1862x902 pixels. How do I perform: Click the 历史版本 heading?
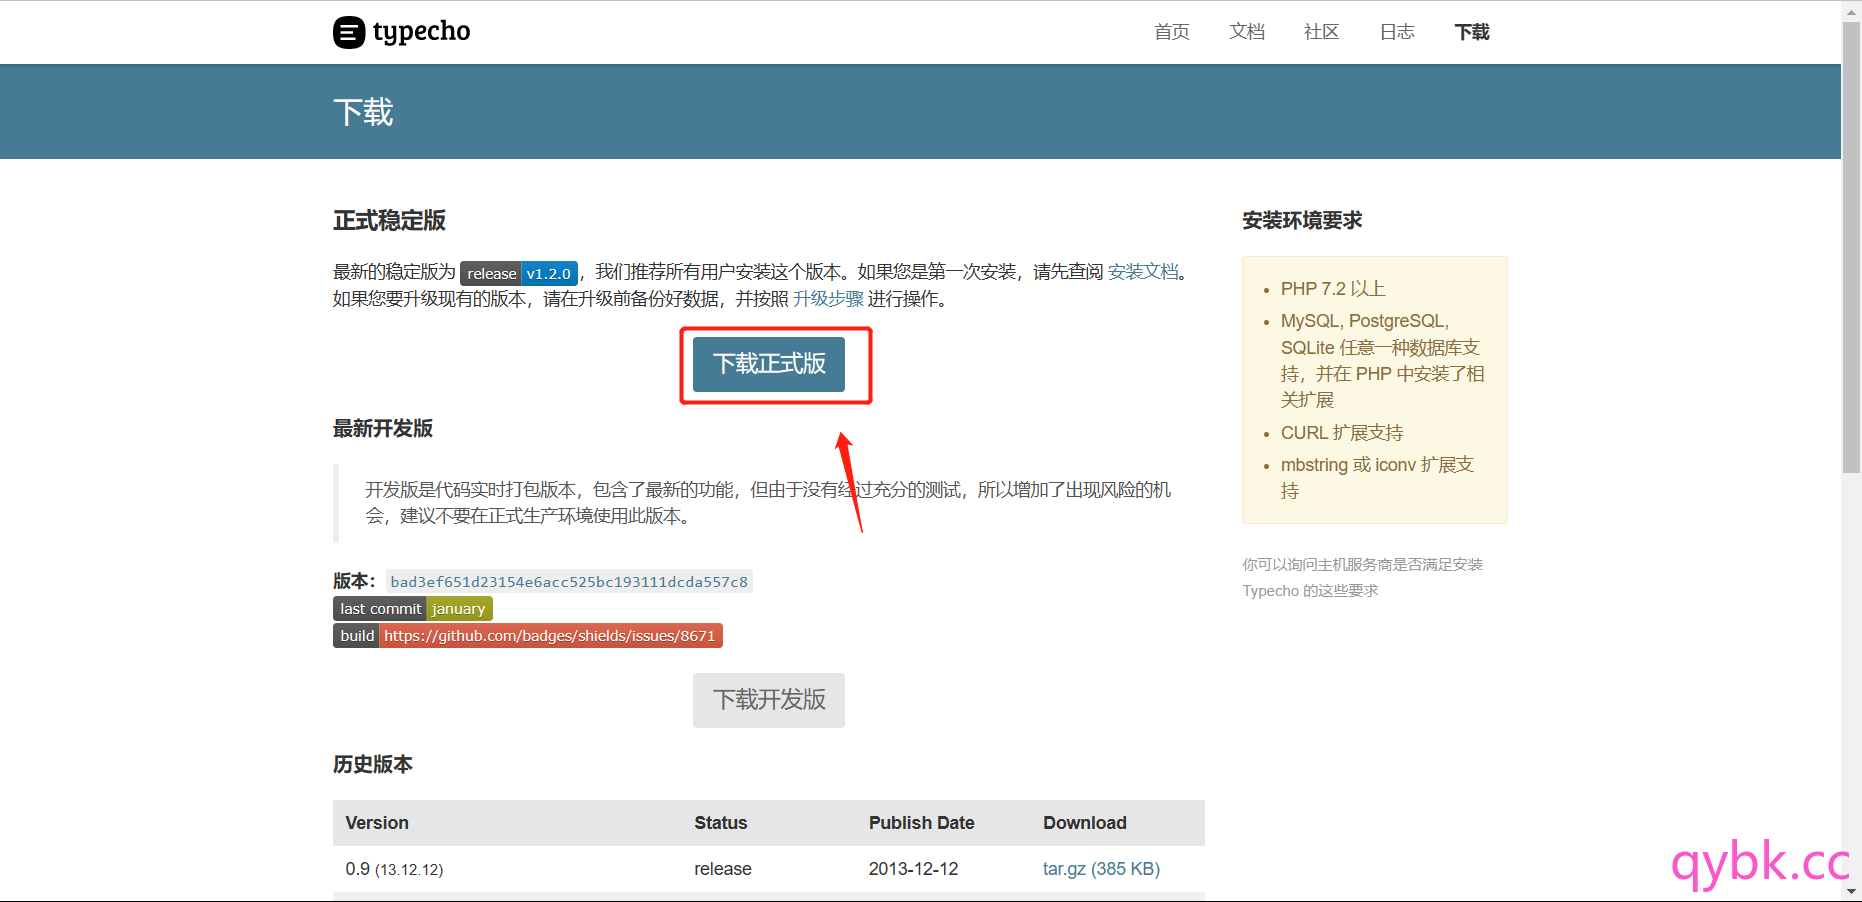(x=373, y=764)
